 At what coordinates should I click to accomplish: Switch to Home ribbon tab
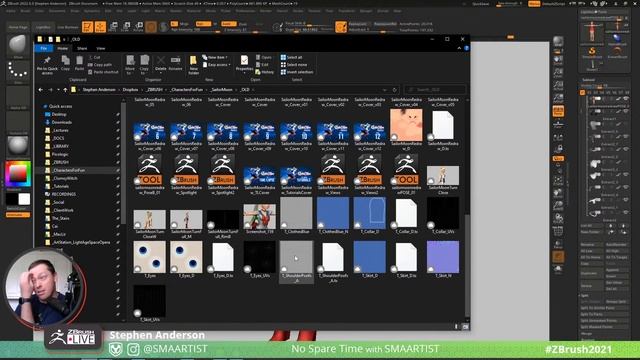pyautogui.click(x=62, y=48)
